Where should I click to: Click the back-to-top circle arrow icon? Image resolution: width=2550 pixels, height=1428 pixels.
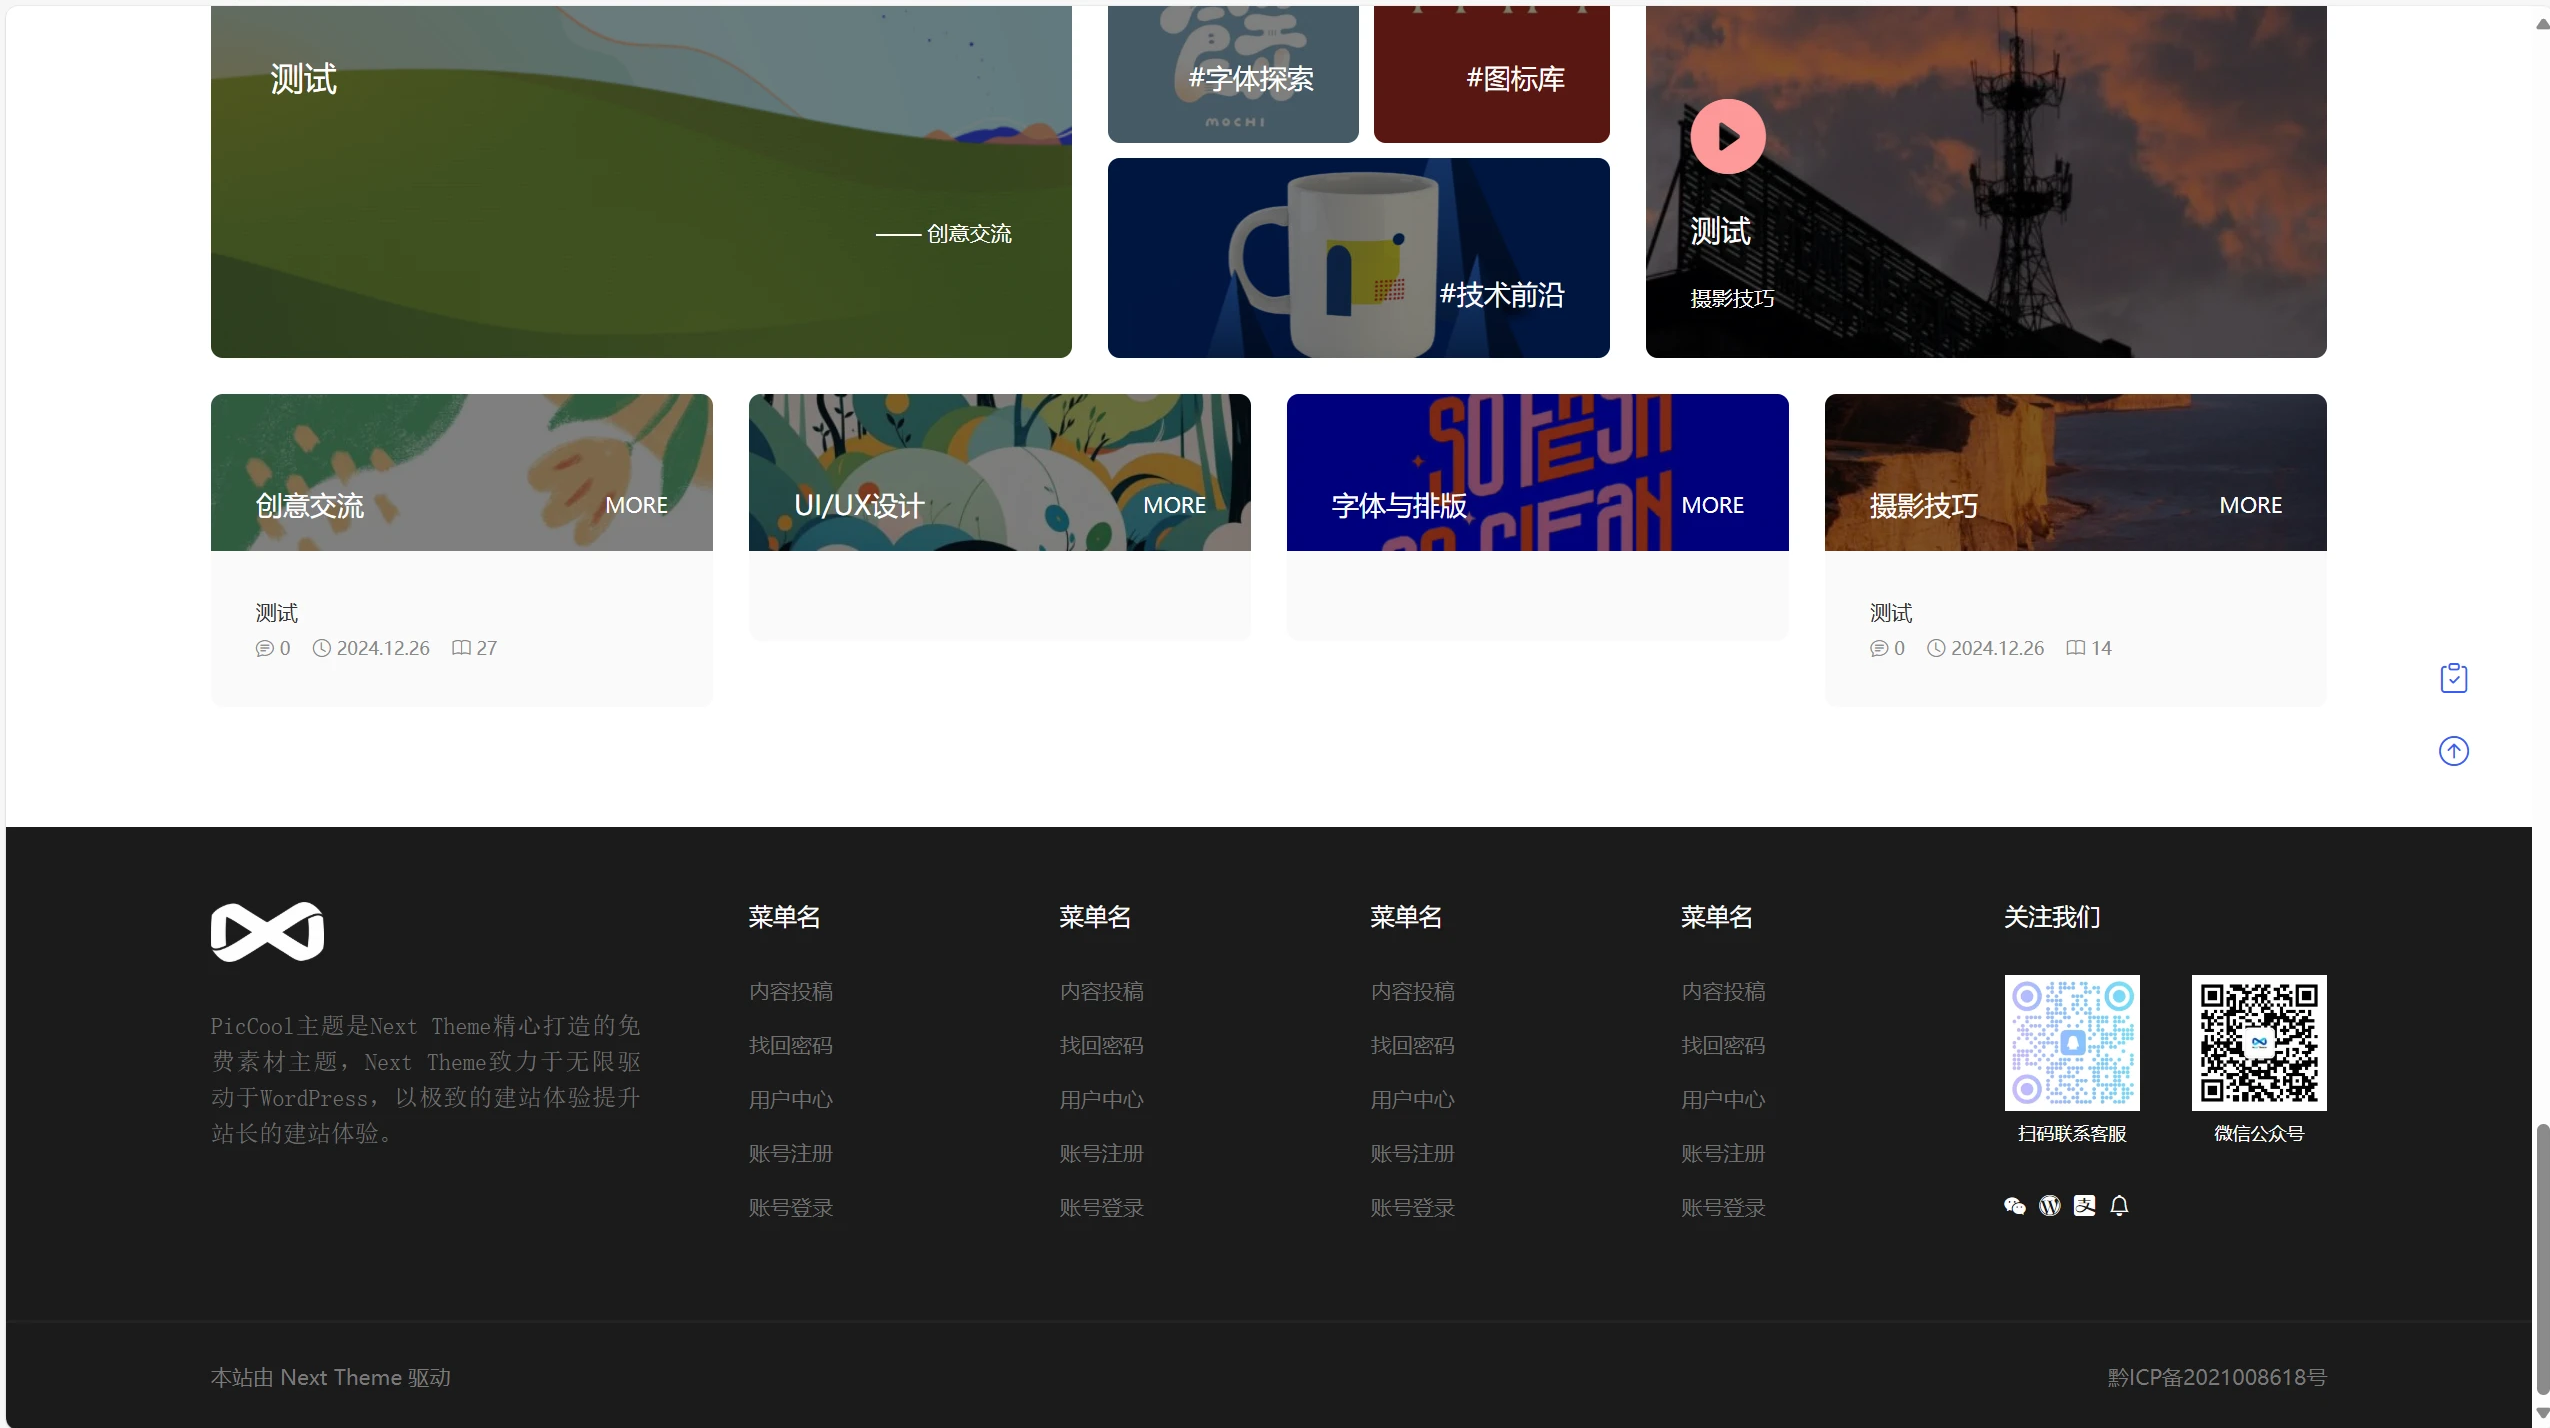tap(2455, 751)
